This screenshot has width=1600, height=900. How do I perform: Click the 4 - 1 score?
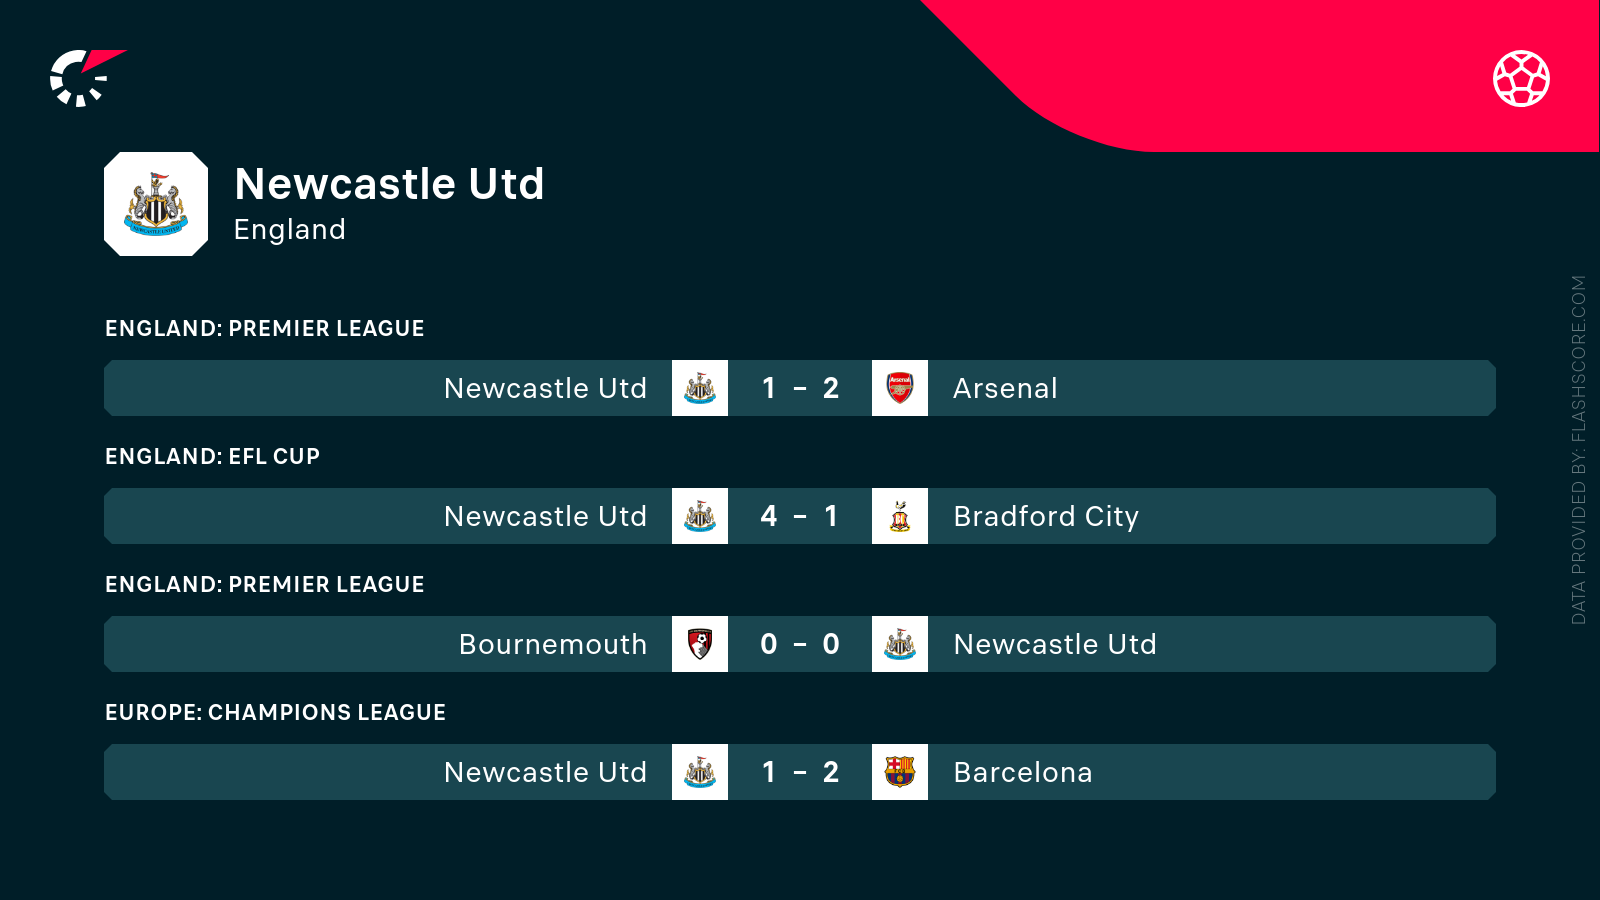800,516
